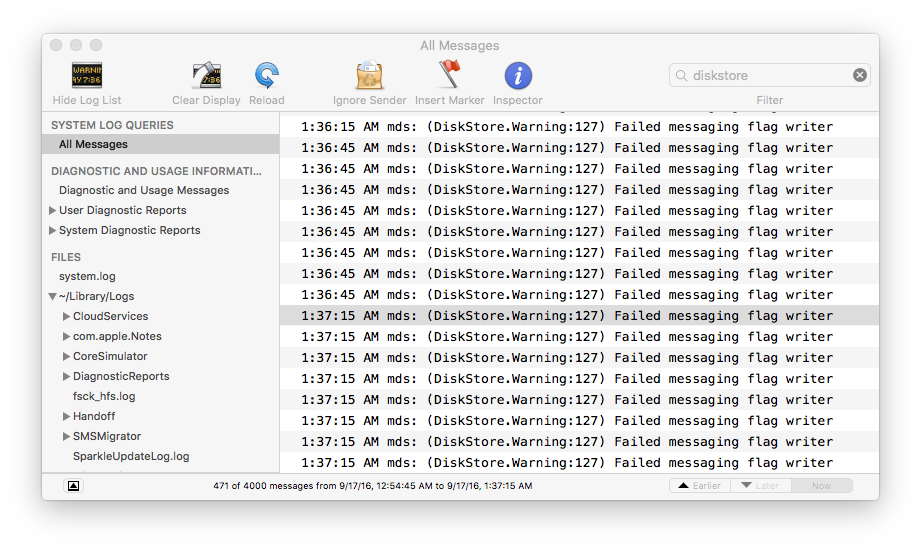Click the Reload icon
The width and height of the screenshot is (921, 550).
tap(267, 75)
